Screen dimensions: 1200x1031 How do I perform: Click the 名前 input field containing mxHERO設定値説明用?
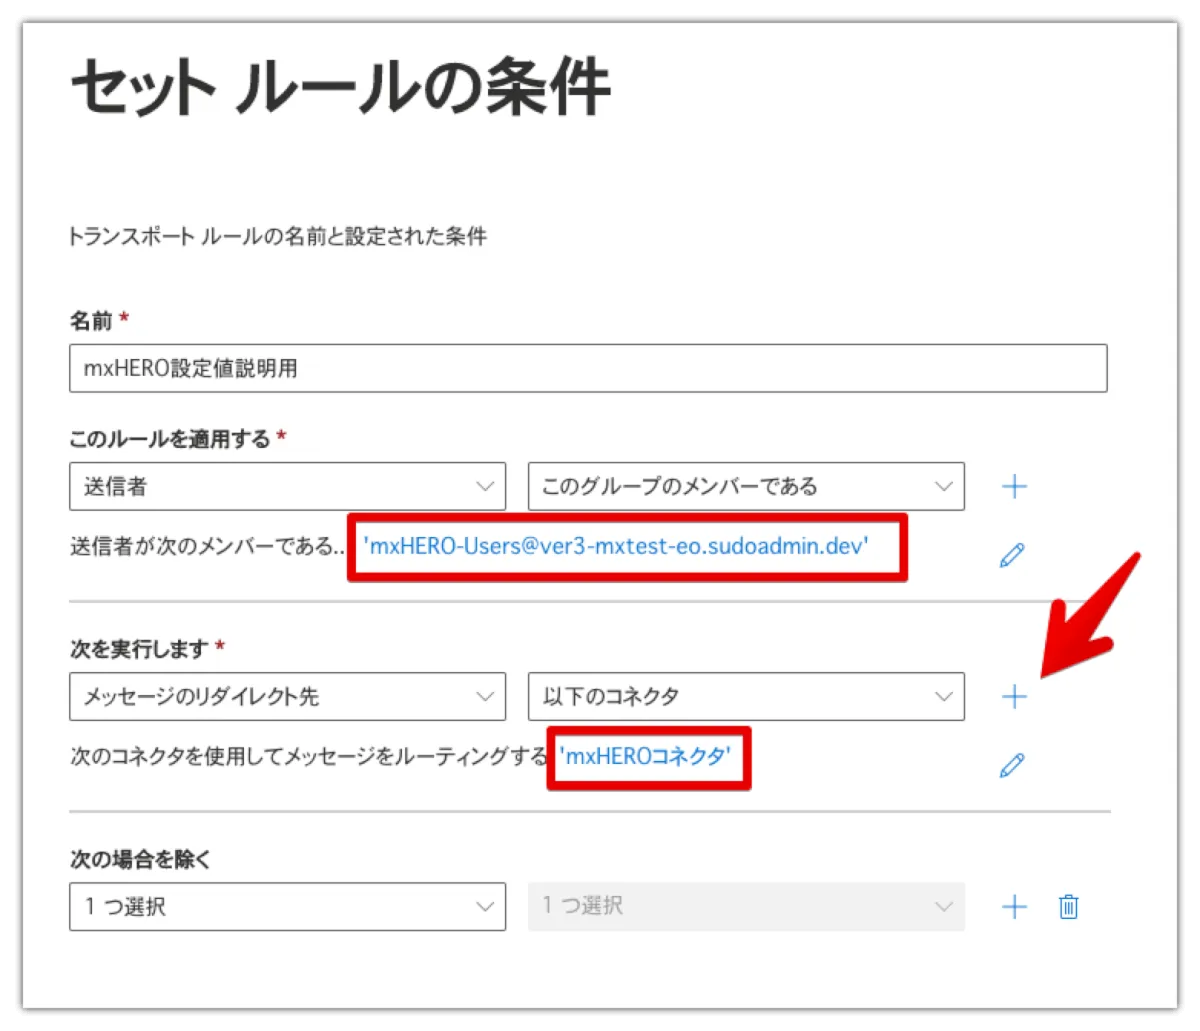click(x=588, y=368)
